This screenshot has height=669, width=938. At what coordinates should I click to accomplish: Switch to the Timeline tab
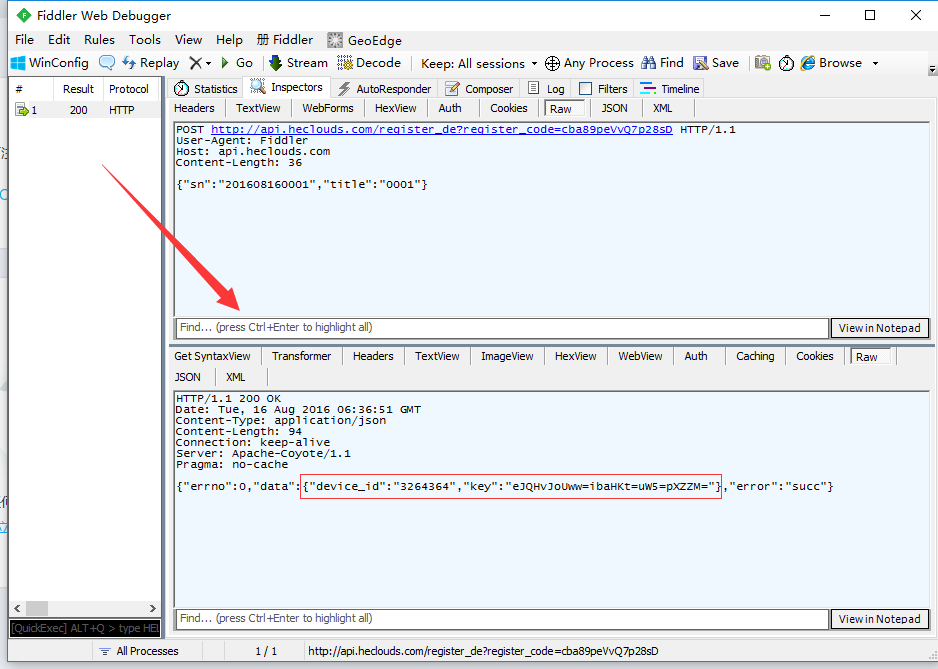[x=670, y=89]
